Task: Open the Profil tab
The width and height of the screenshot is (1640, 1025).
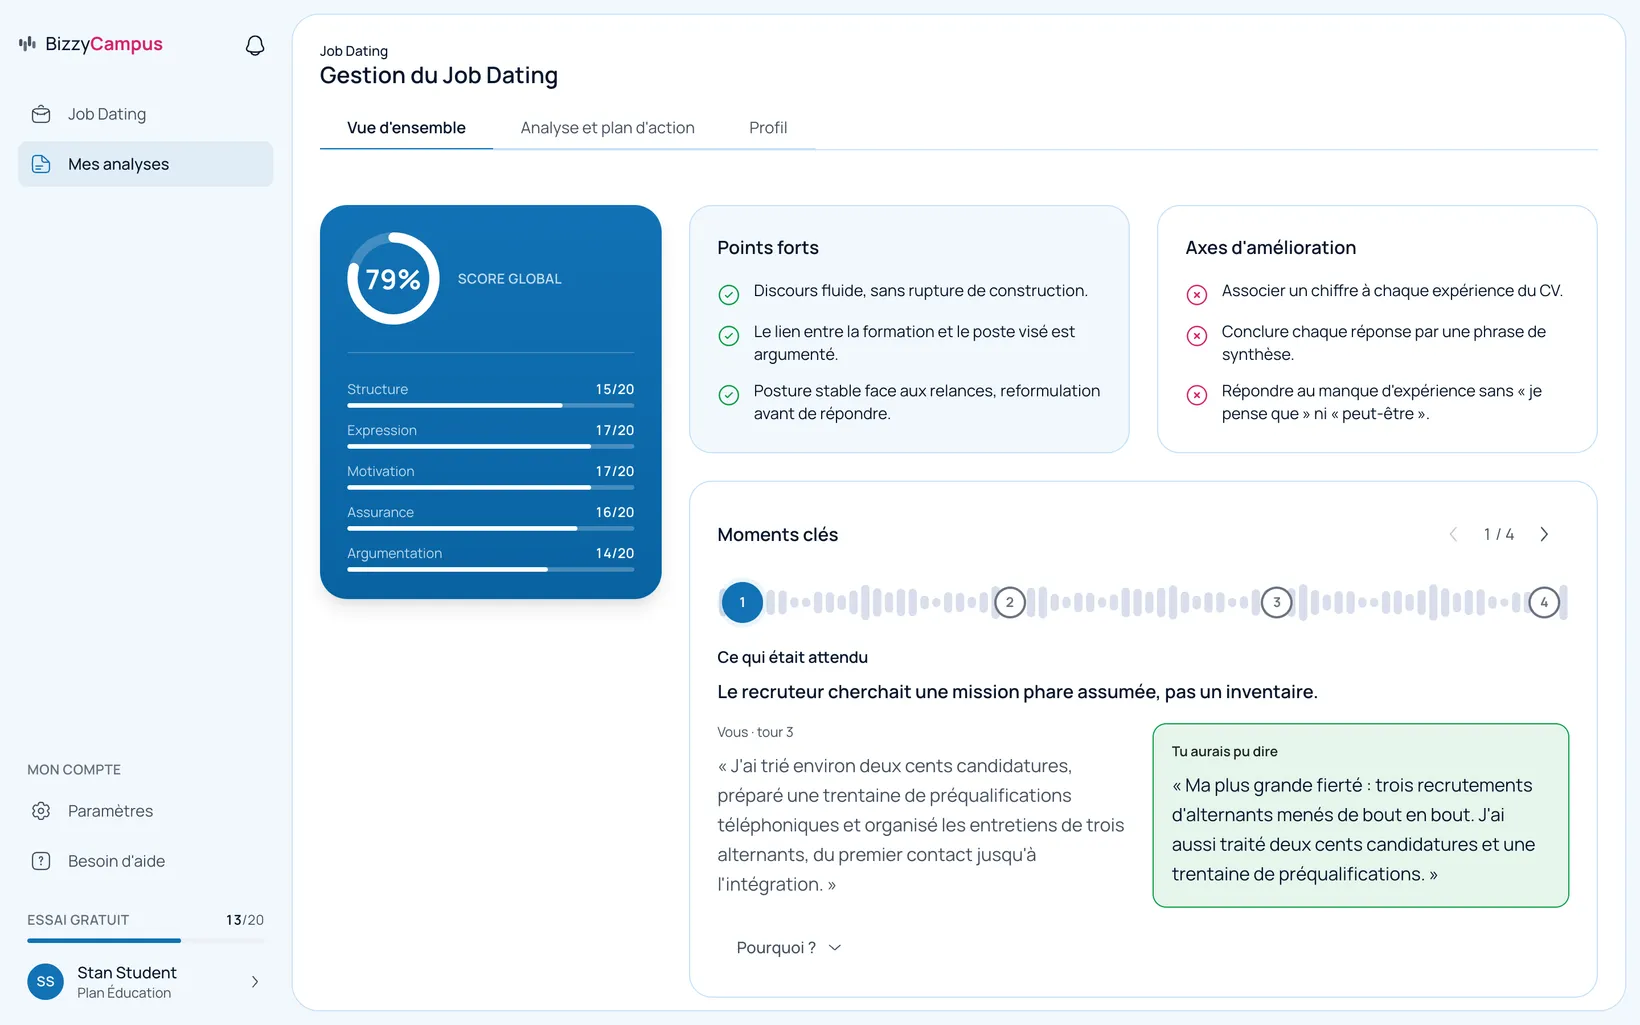Action: pyautogui.click(x=768, y=128)
